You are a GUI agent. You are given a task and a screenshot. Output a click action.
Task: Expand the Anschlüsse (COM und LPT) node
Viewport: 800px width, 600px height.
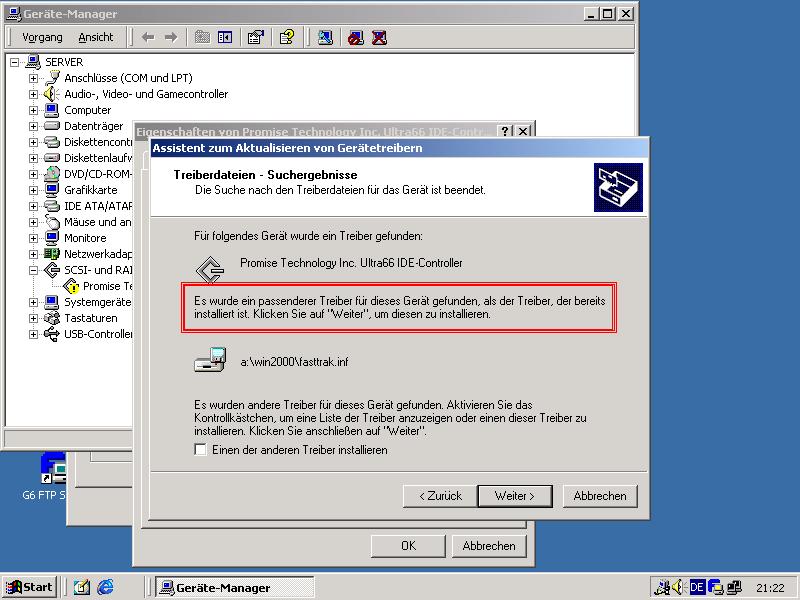click(x=33, y=78)
